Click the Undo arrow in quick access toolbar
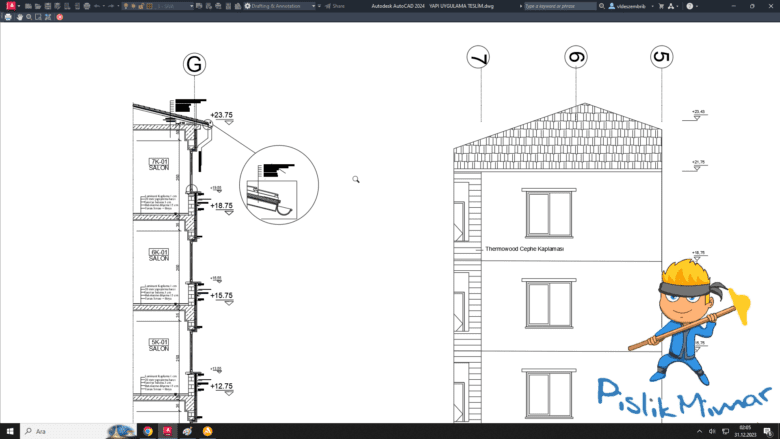This screenshot has width=780, height=439. (97, 6)
